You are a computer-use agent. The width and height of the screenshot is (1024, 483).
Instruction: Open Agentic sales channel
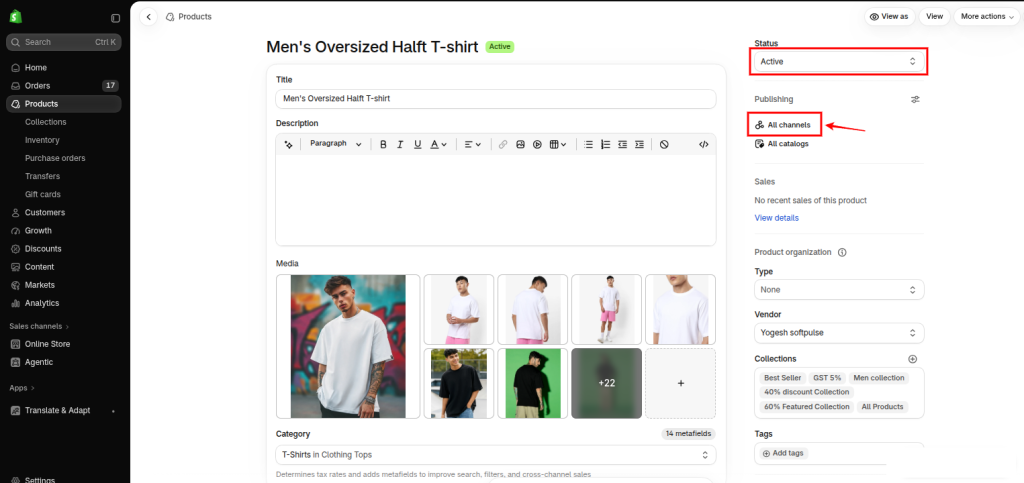63,362
